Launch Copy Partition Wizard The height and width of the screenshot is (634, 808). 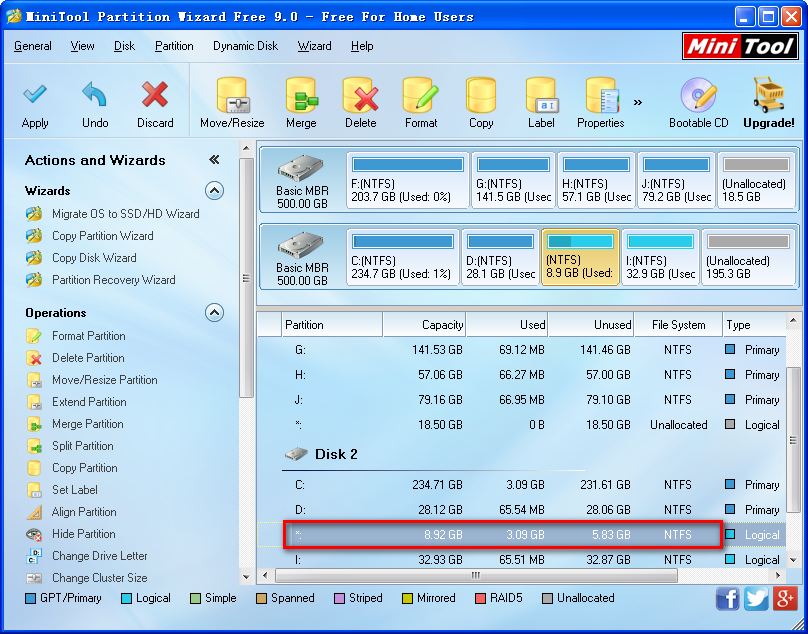90,236
